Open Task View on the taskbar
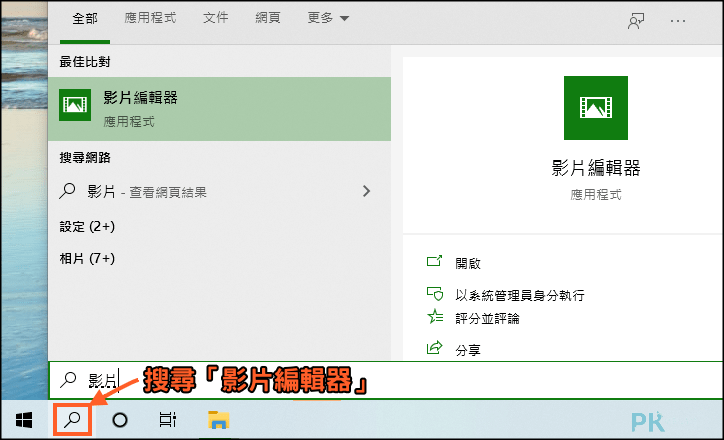Image resolution: width=724 pixels, height=440 pixels. click(x=167, y=420)
